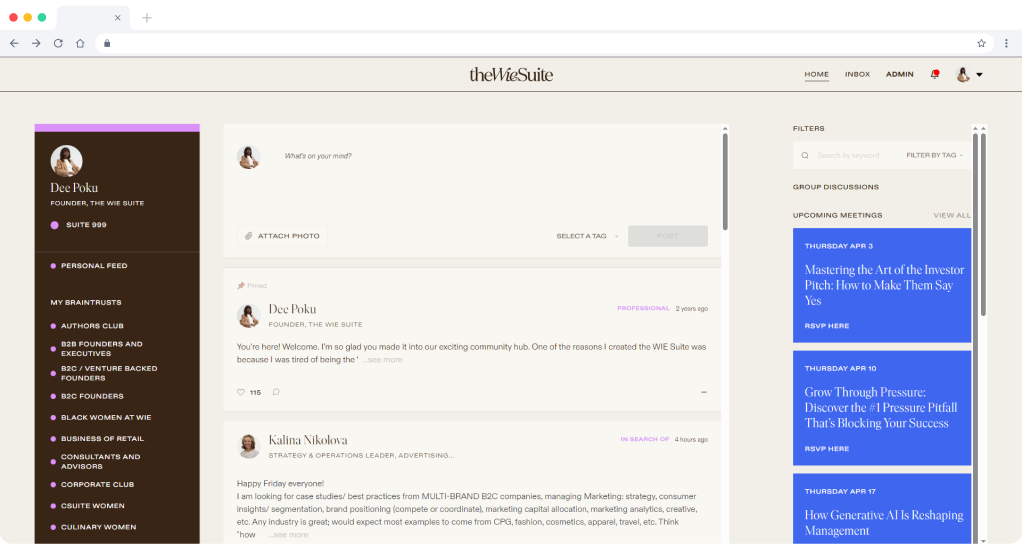Bookmark page with star icon
The image size is (1022, 544).
981,43
